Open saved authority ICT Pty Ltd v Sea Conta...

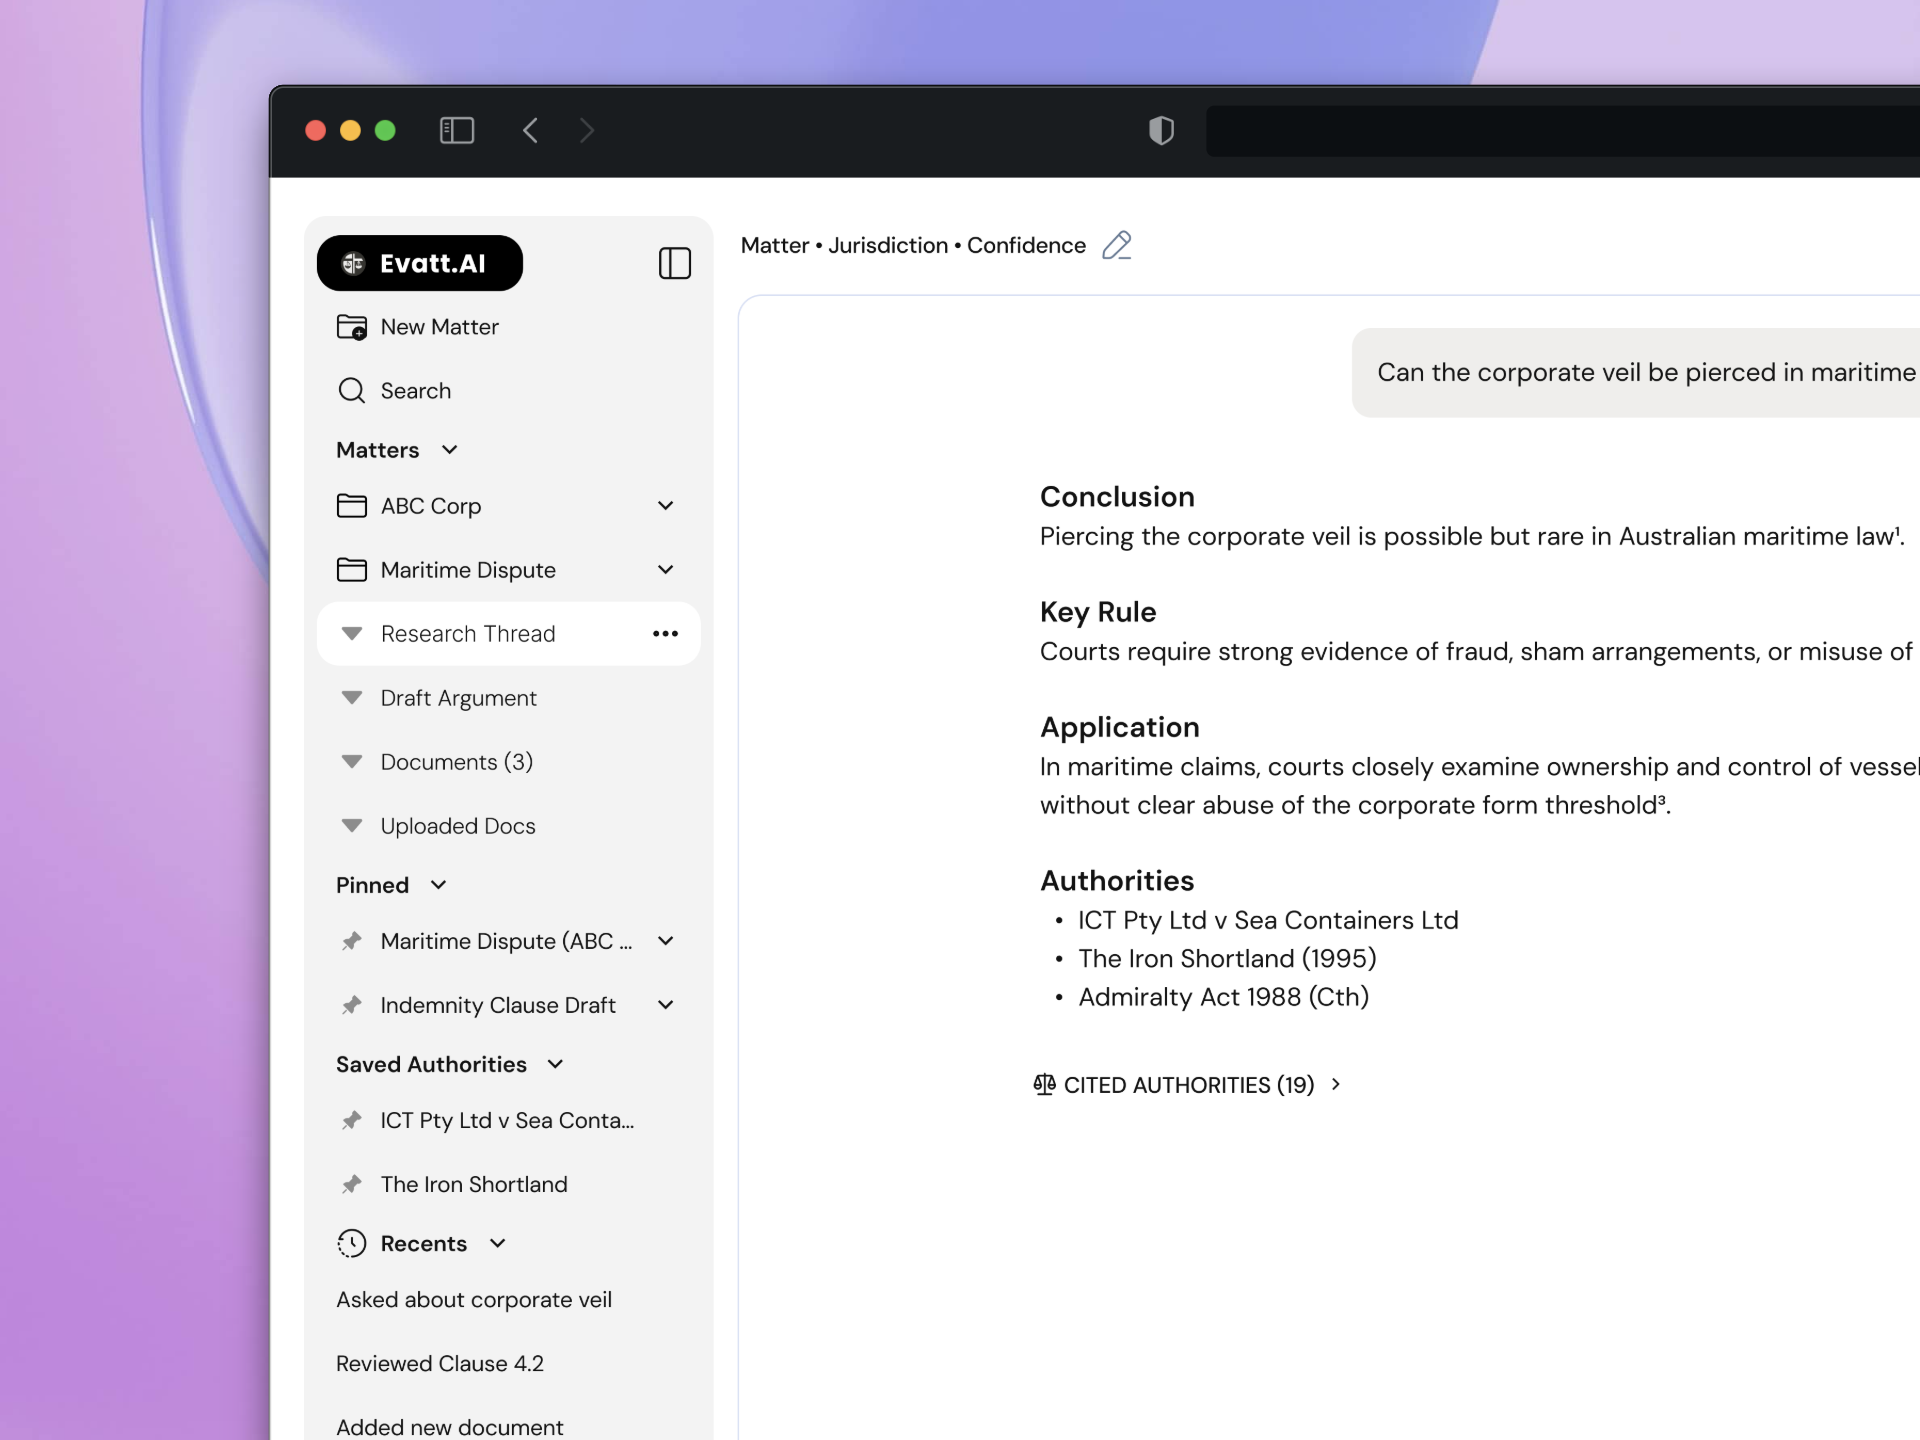(507, 1121)
